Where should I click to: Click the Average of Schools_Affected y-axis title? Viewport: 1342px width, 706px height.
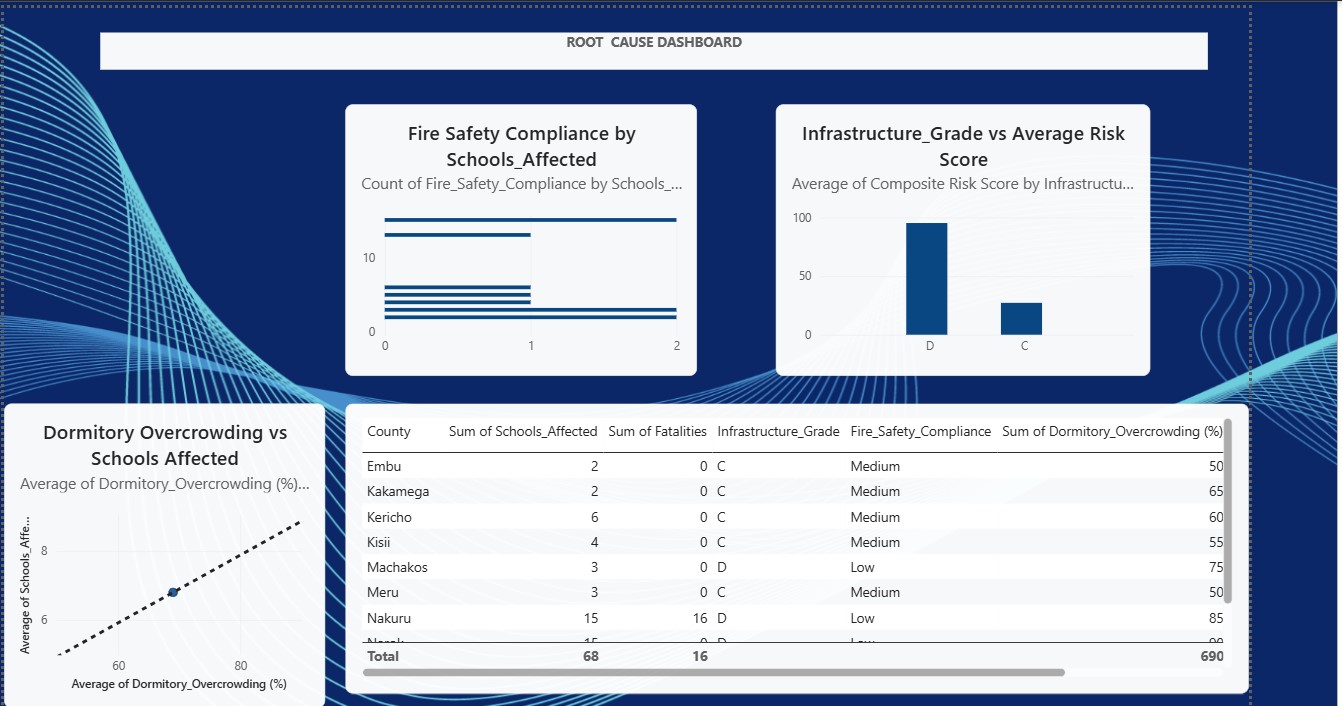point(26,586)
